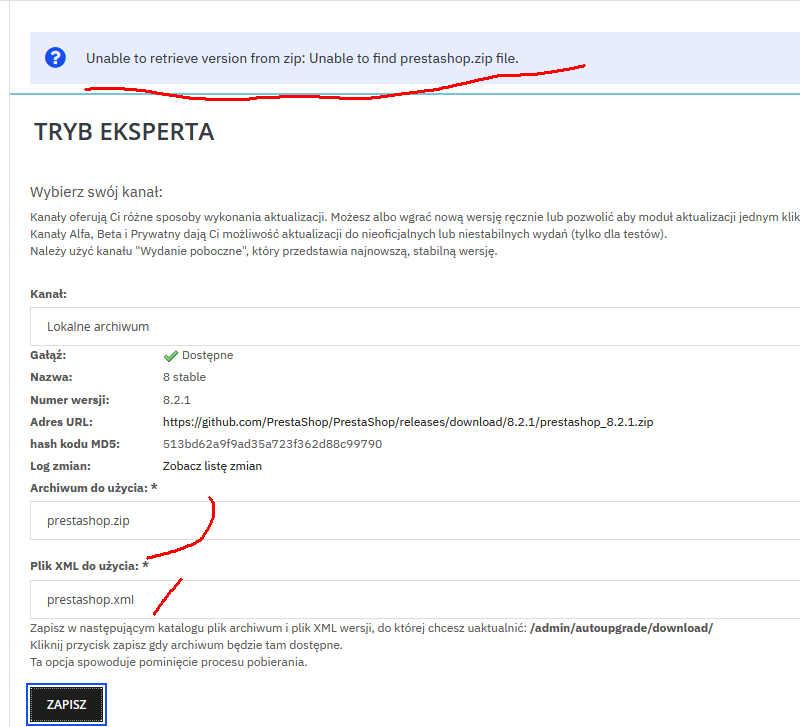Click the version number value 8.2.1
800x727 pixels.
(177, 400)
